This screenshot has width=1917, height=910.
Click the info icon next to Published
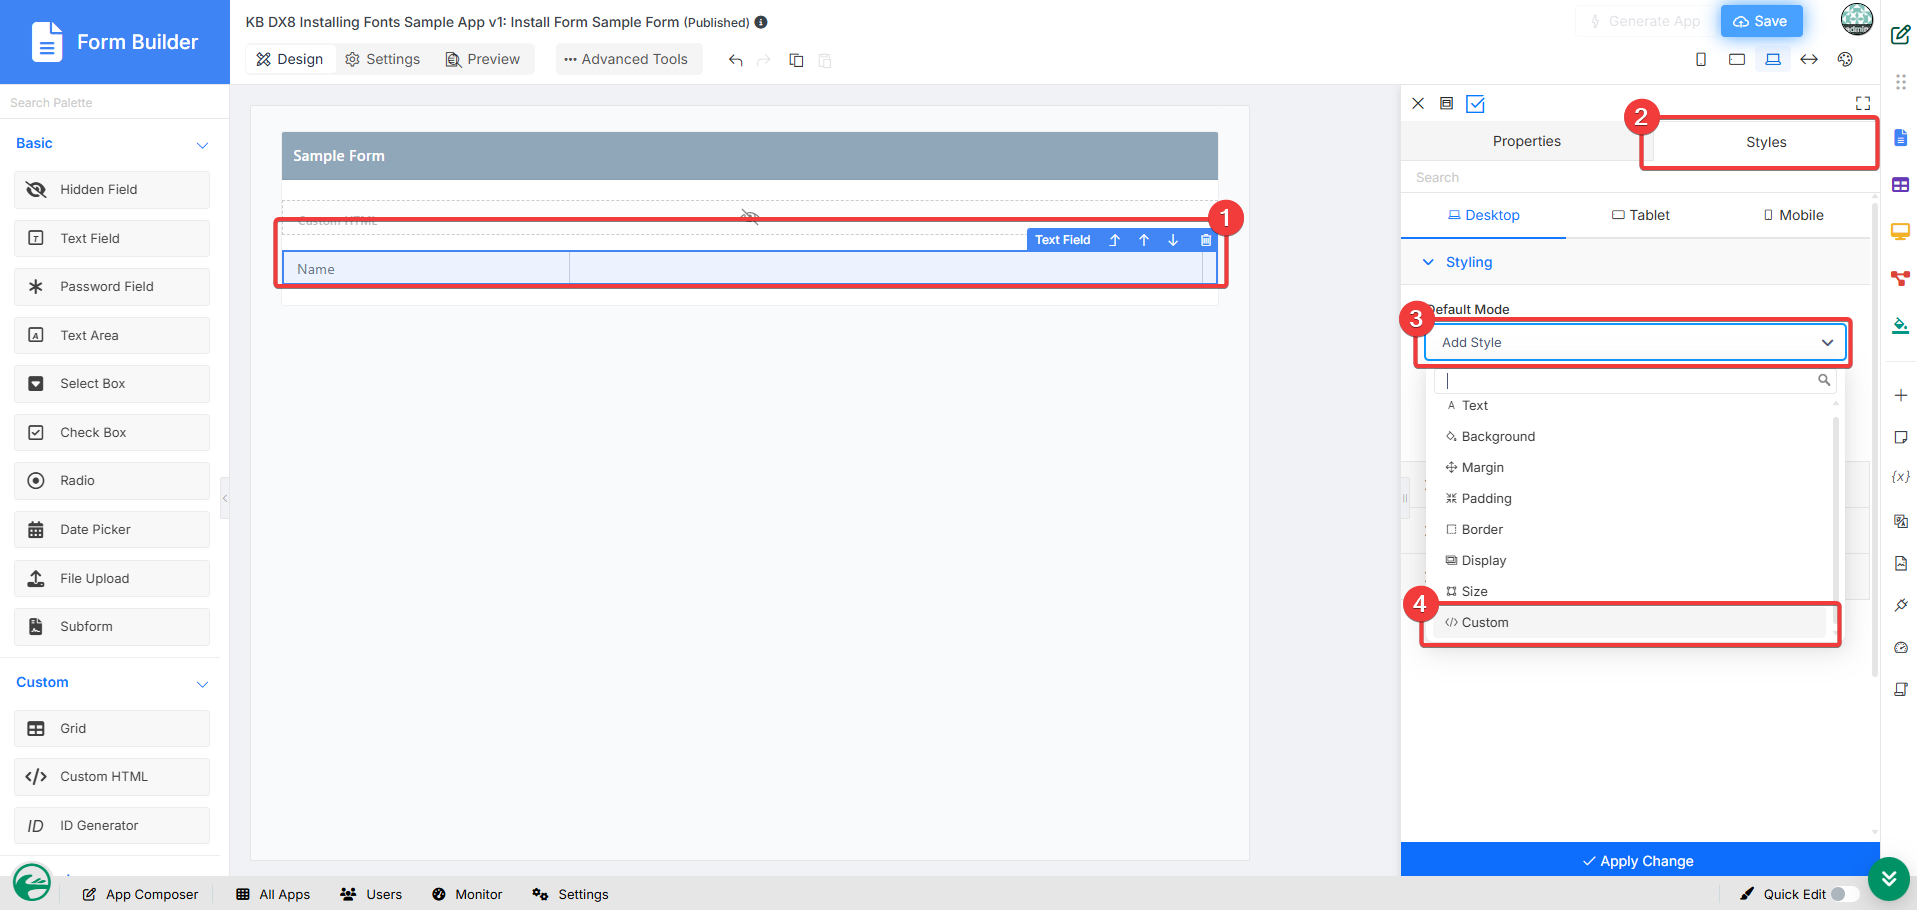pos(761,22)
